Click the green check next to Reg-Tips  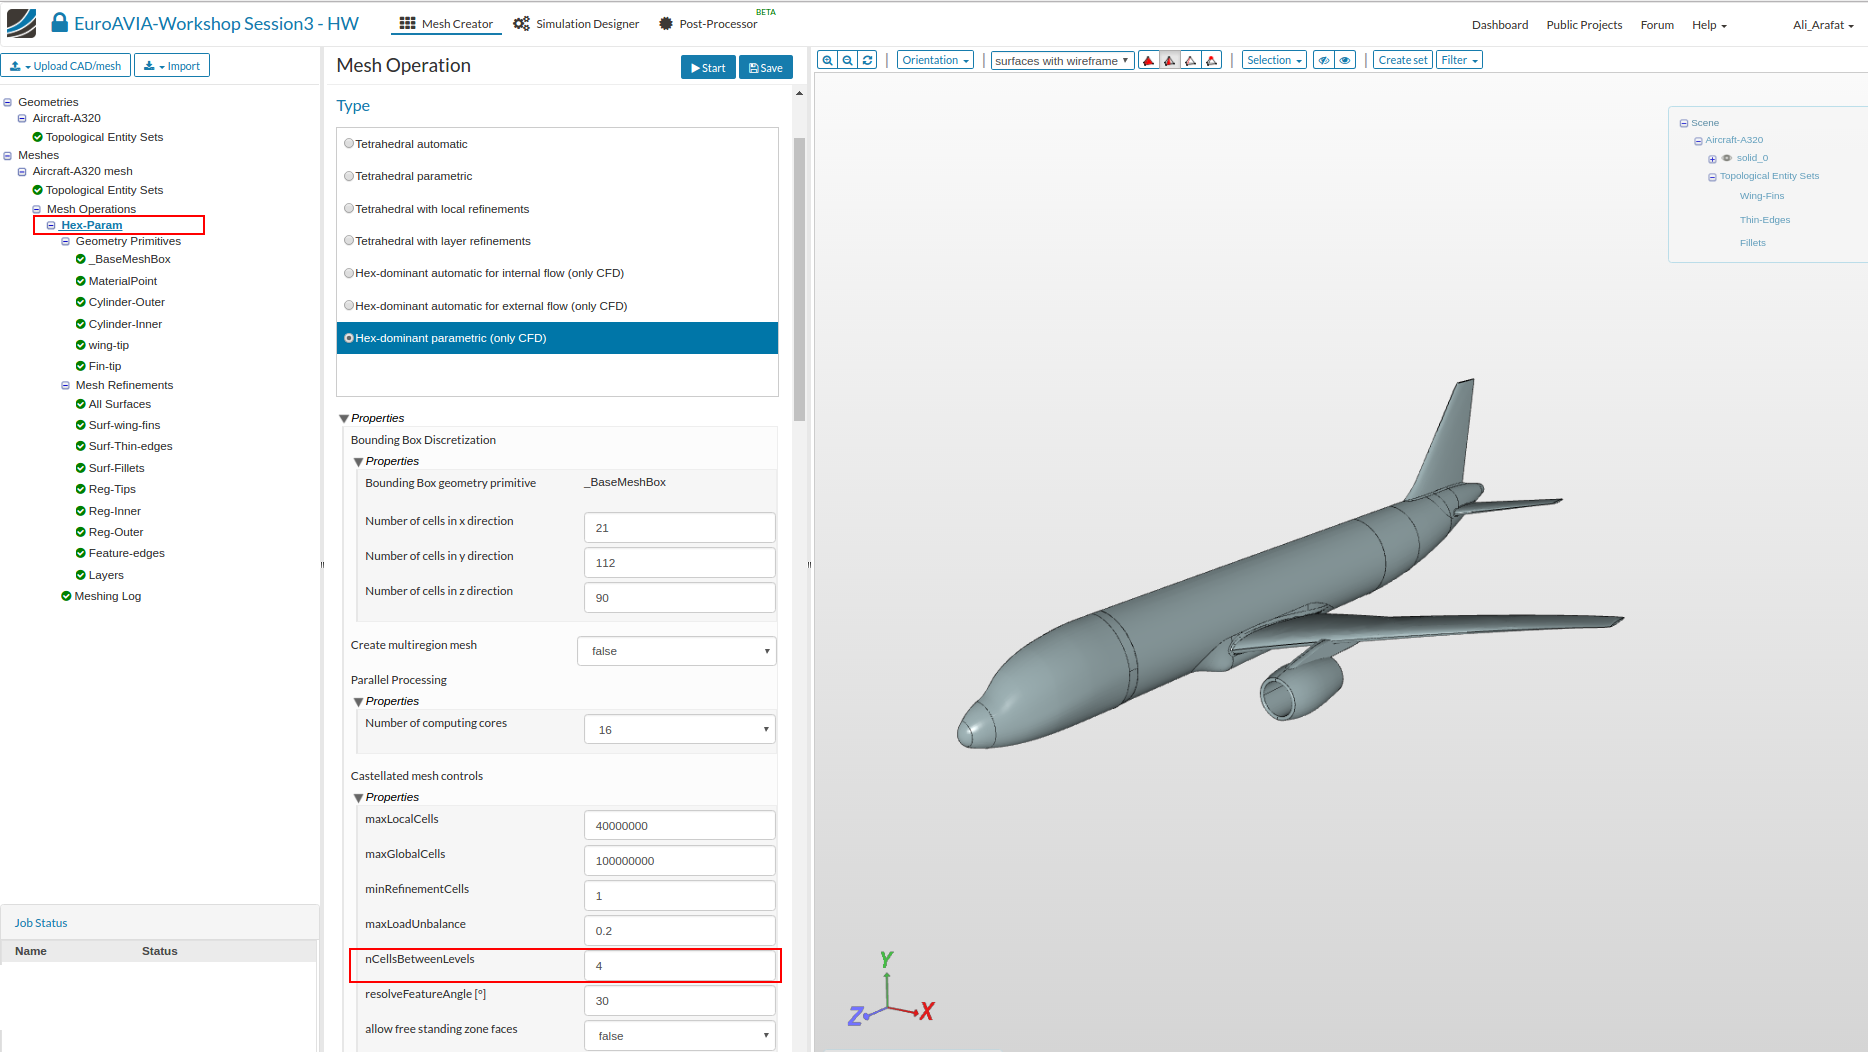click(x=81, y=489)
